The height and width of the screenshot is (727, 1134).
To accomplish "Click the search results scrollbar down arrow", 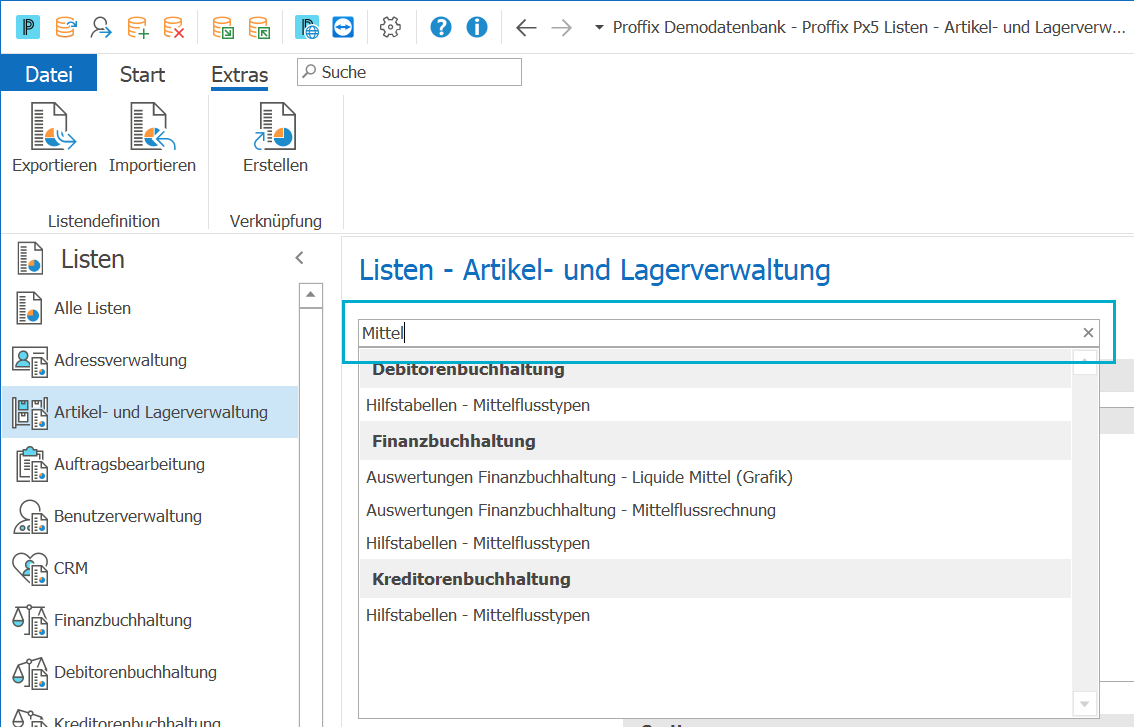I will coord(1084,704).
